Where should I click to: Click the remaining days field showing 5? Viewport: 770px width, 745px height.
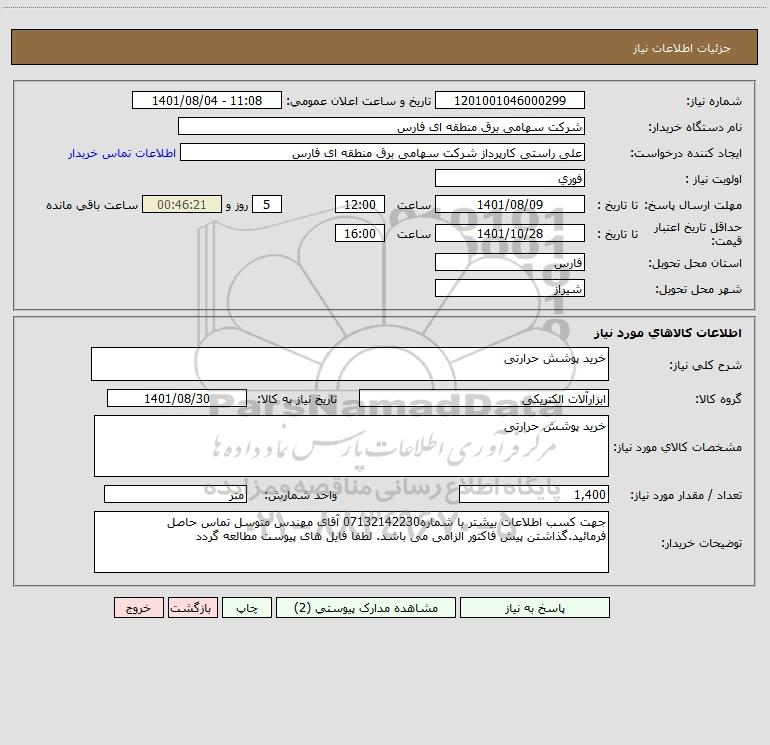coord(267,204)
